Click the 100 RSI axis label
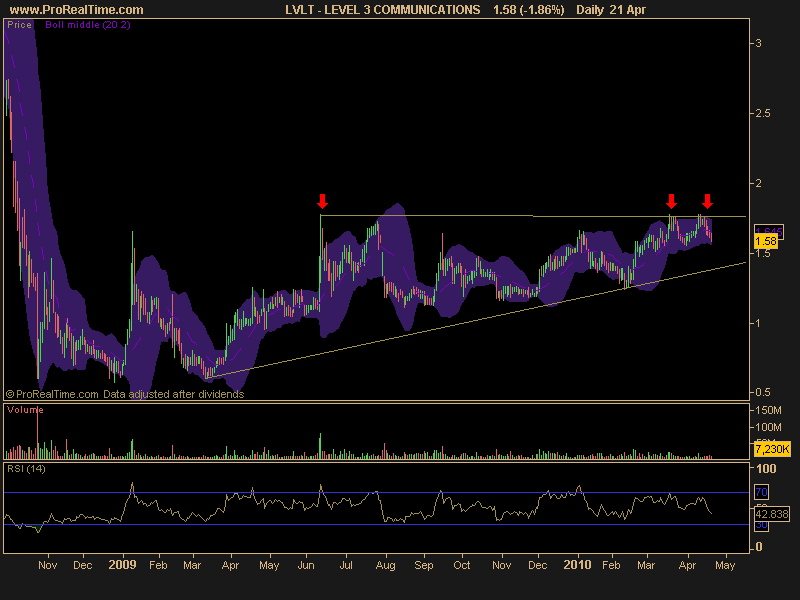The image size is (800, 600). [766, 468]
